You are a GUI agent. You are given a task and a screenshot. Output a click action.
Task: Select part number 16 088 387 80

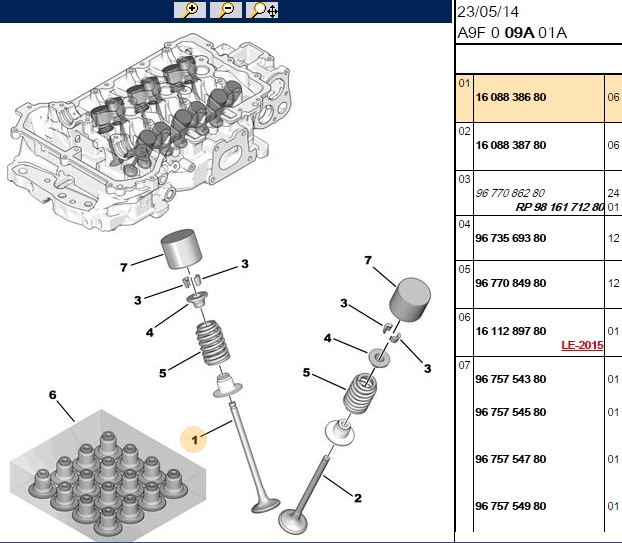(x=511, y=145)
